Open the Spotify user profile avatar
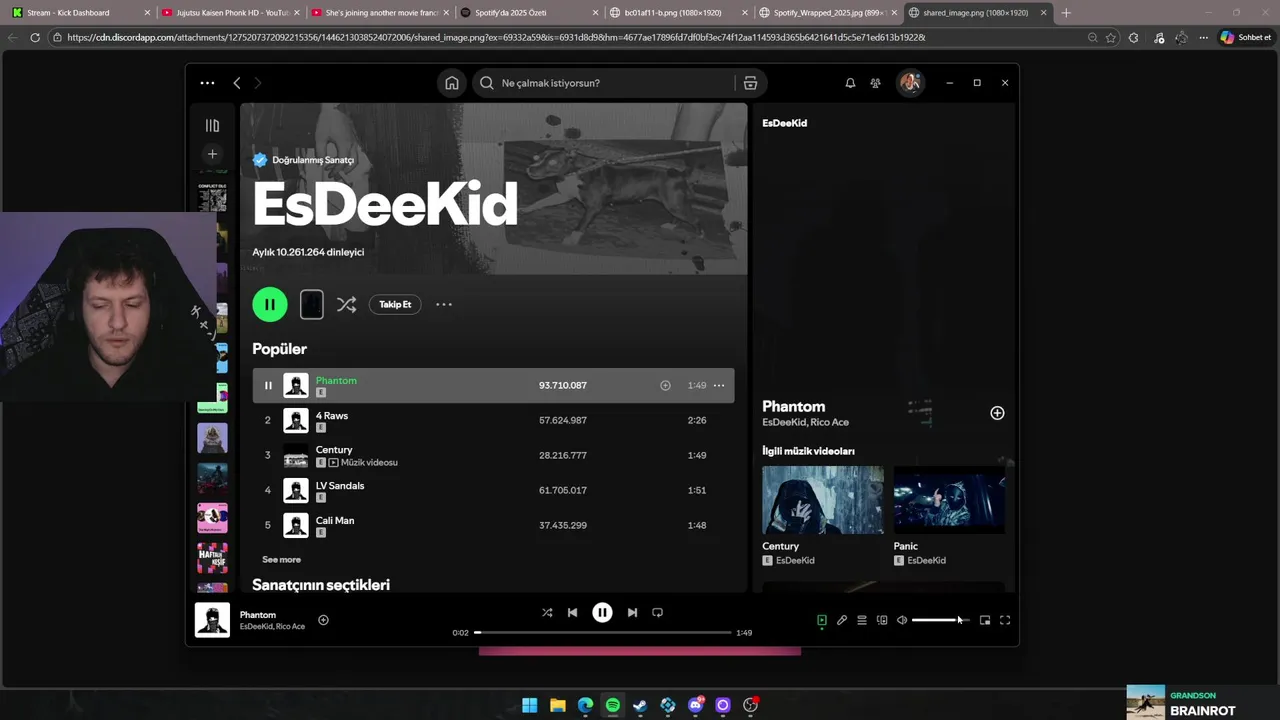 point(910,83)
